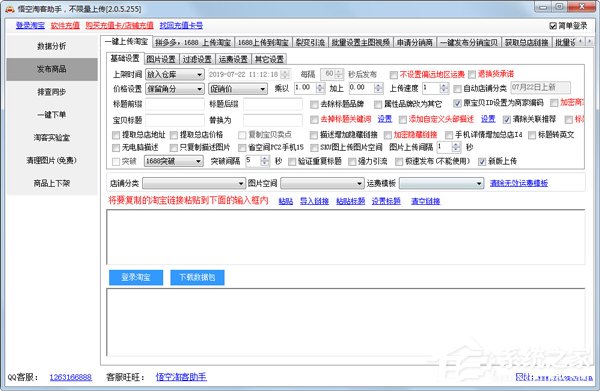Screen dimensions: 600x391
Task: Open the QQ客服 number 1263166888 link
Action: [71, 378]
